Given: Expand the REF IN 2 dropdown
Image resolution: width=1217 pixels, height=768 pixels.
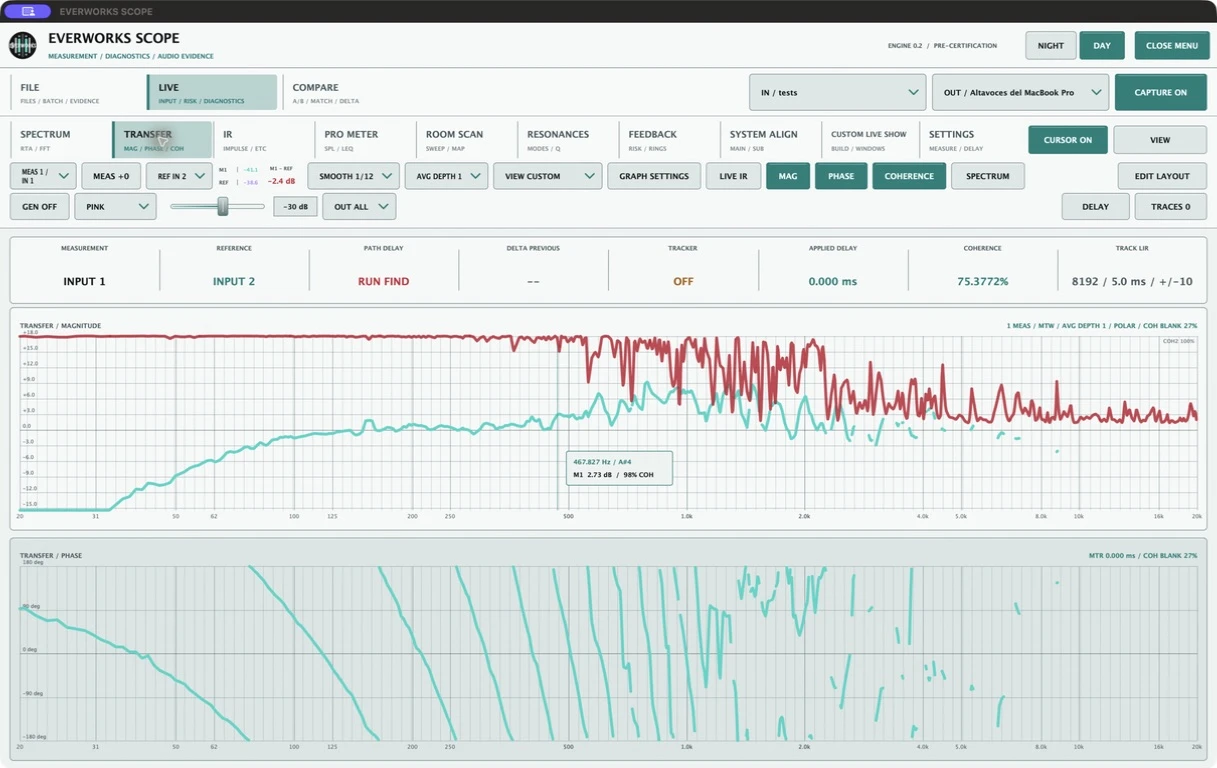Looking at the screenshot, I should 179,176.
